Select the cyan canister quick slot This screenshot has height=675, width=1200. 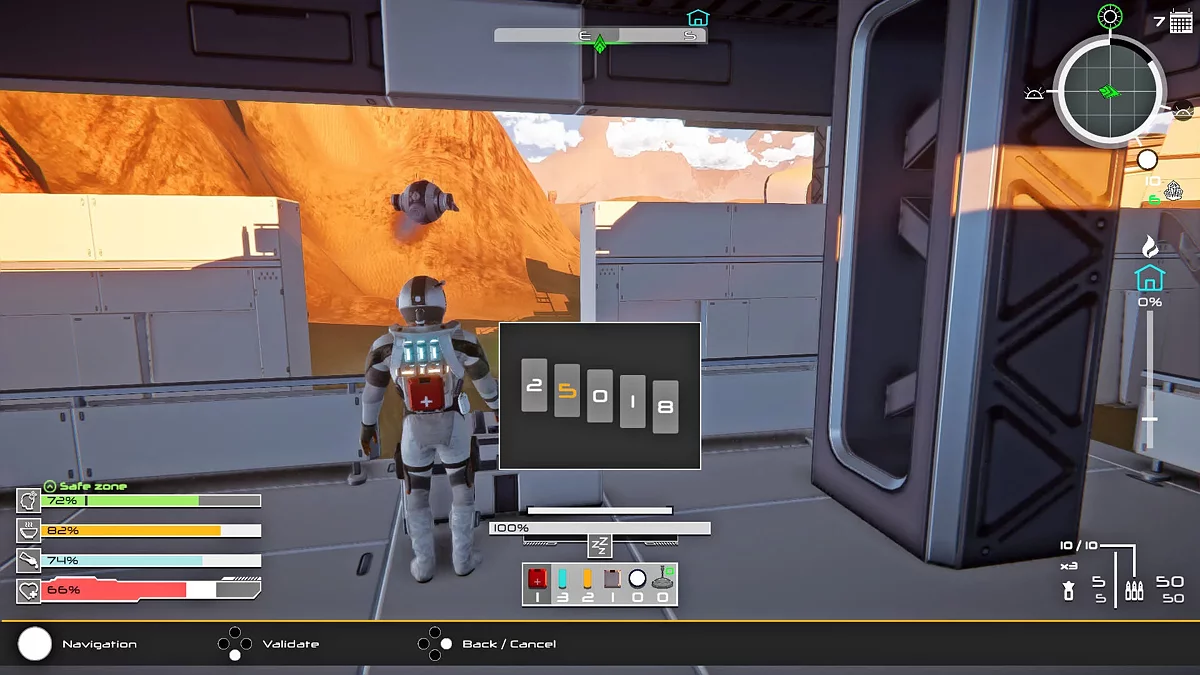point(562,578)
